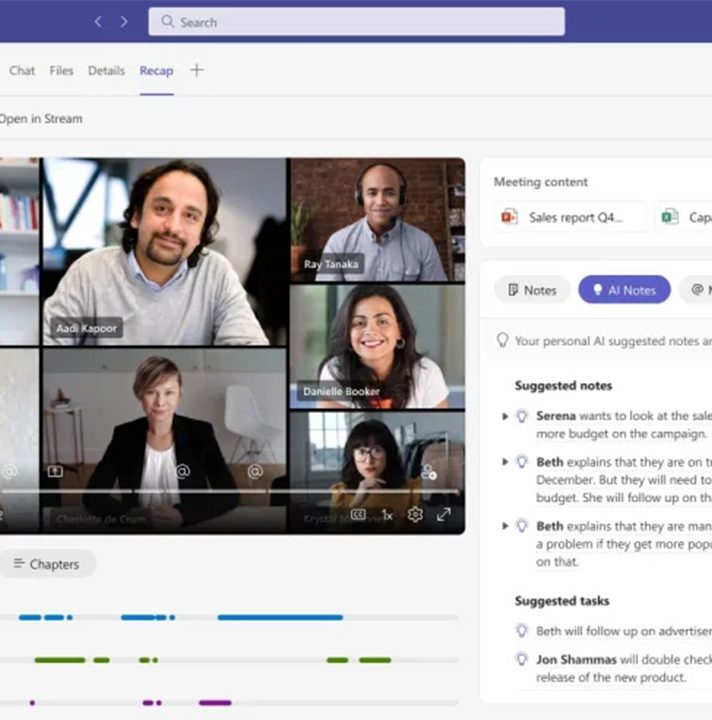Click the name 'Serena' in suggested notes
Viewport: 712px width, 720px height.
coord(556,416)
